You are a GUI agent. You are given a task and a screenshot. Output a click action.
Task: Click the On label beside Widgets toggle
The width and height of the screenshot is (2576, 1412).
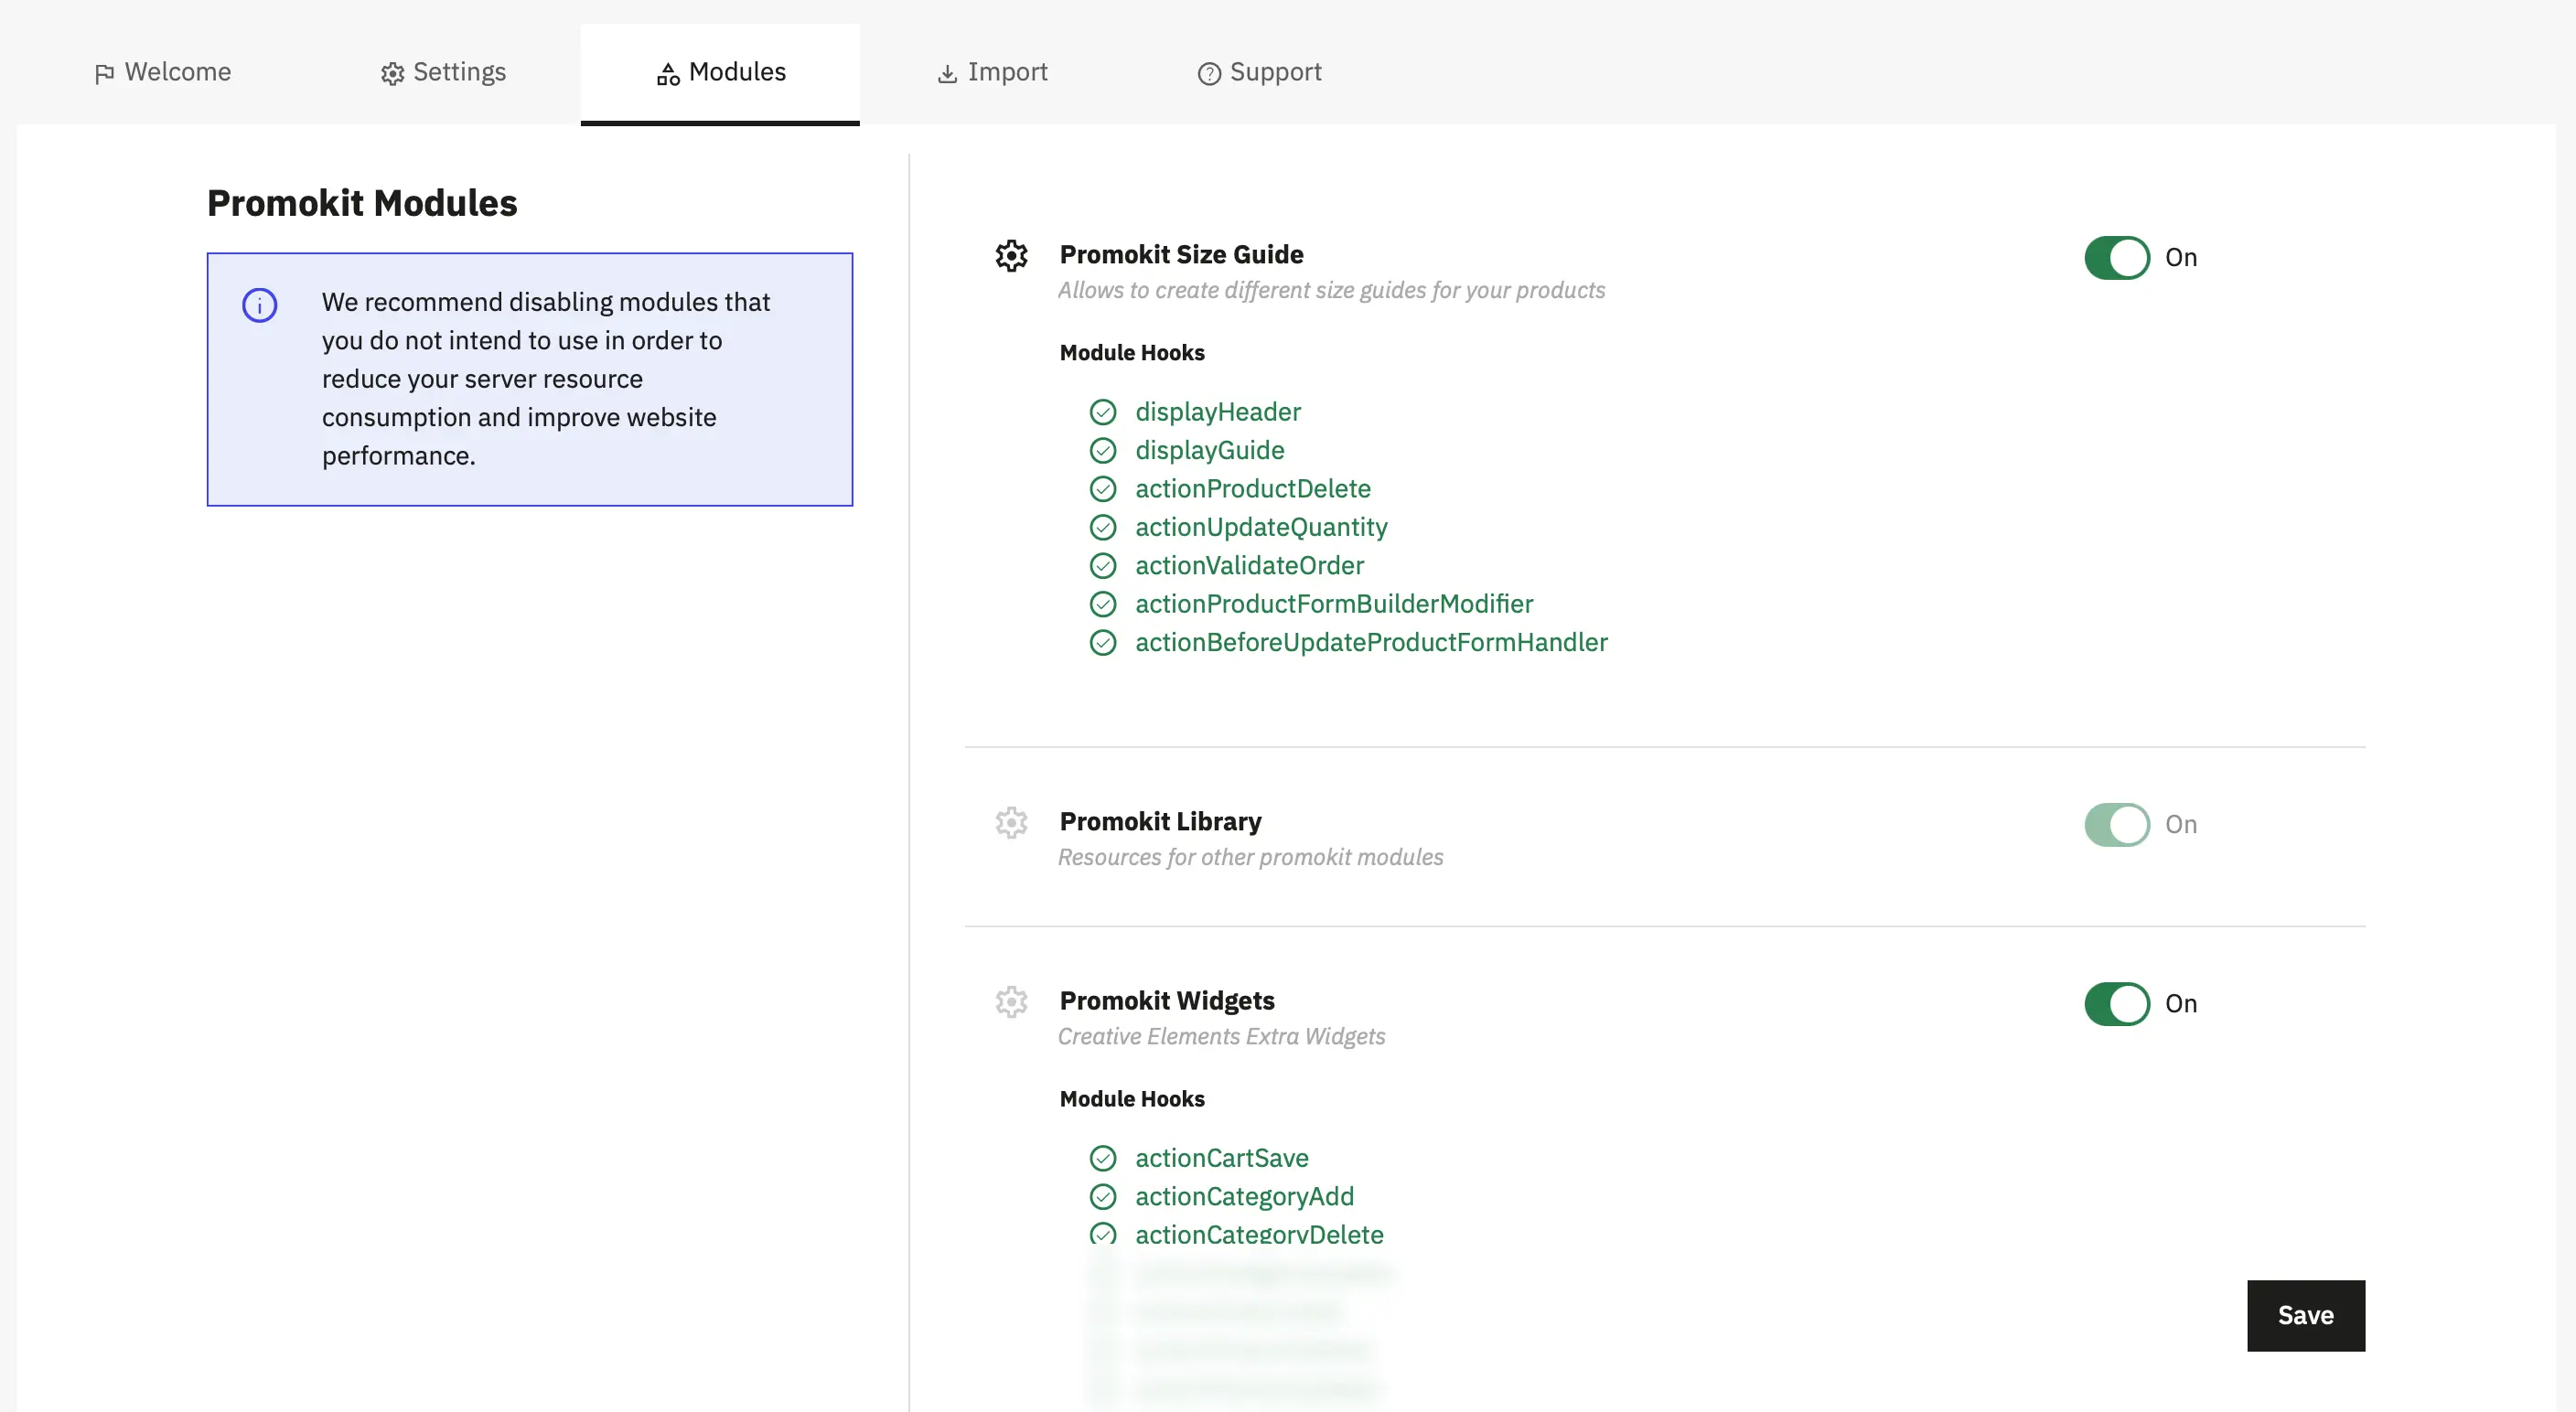tap(2181, 1004)
